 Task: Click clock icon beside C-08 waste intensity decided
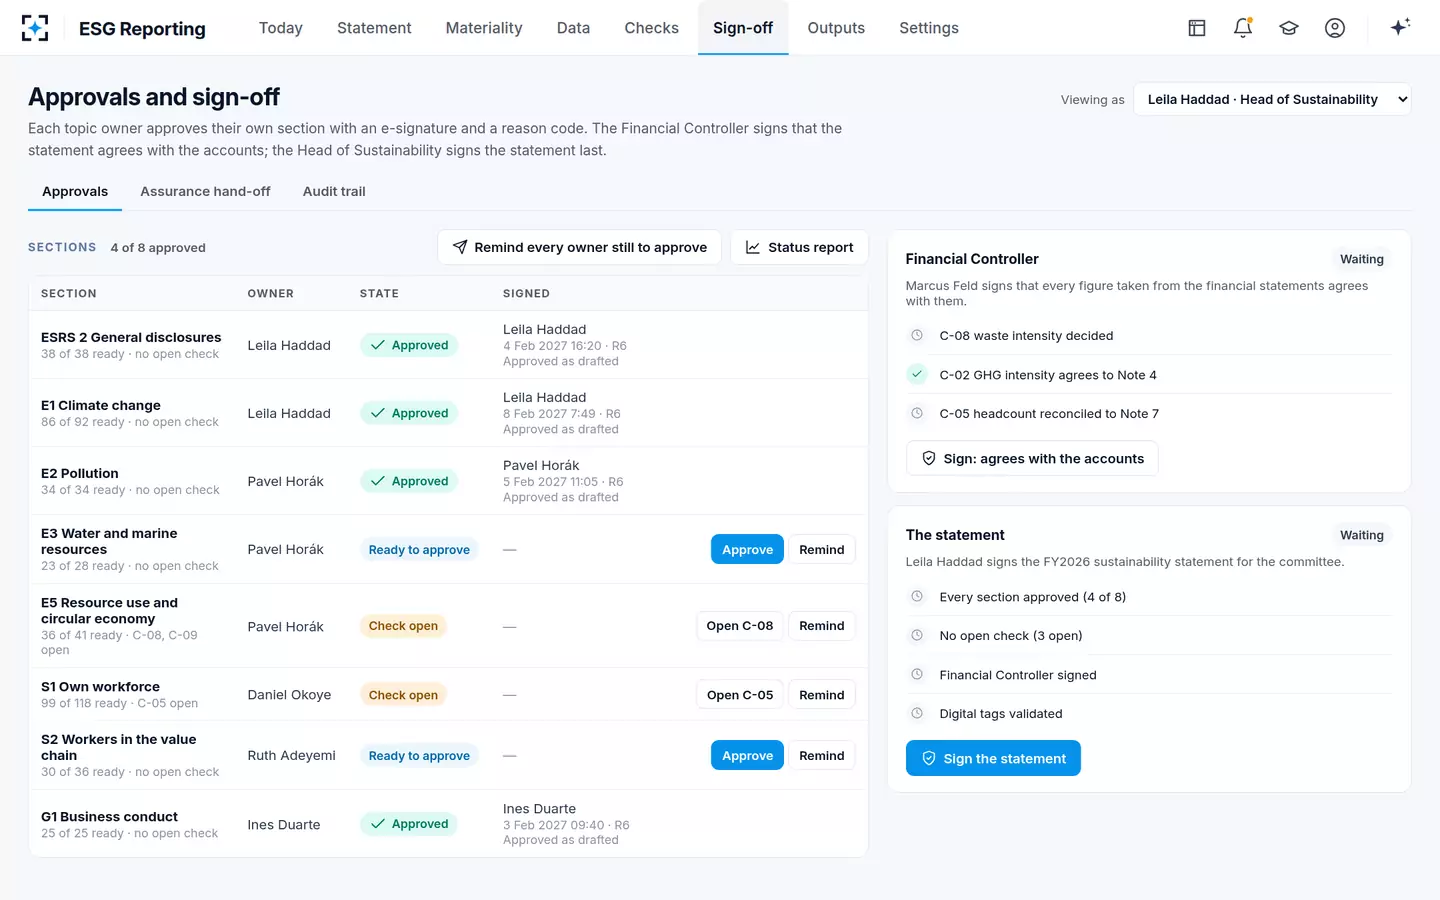tap(917, 335)
